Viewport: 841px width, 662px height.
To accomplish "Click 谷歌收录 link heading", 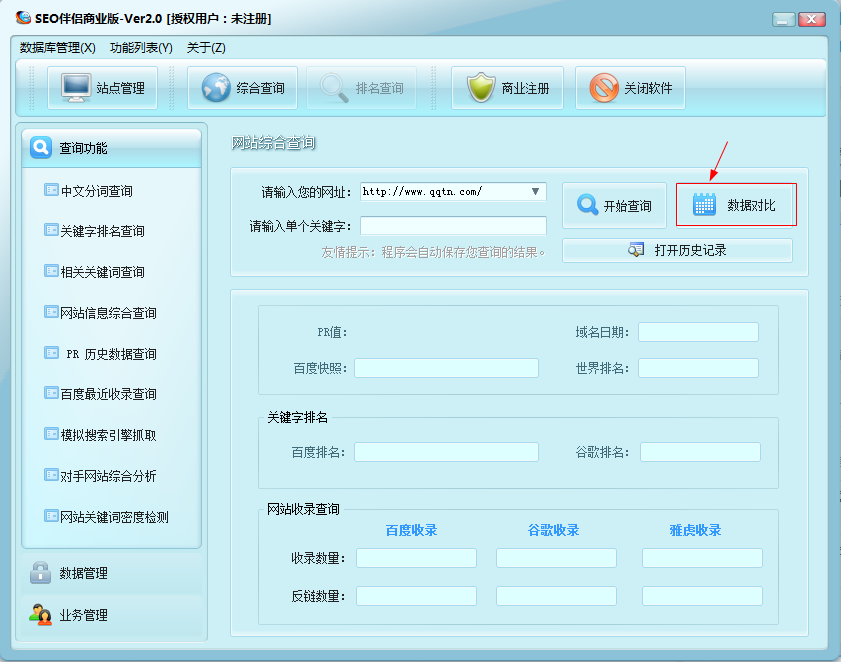I will 554,530.
